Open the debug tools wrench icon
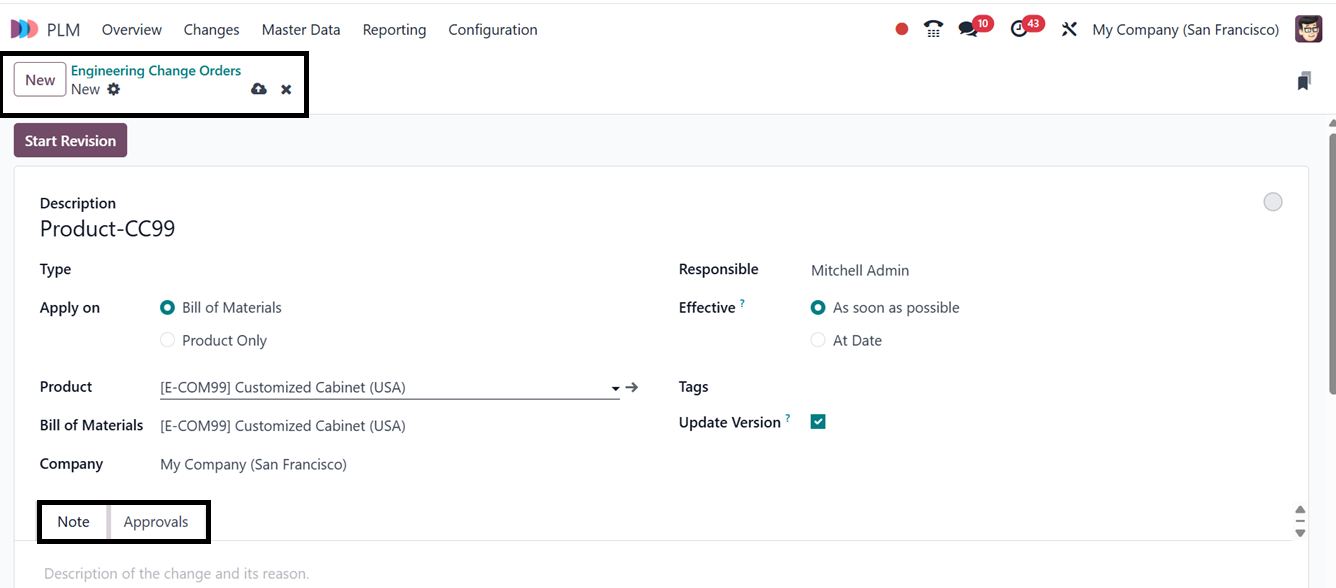The width and height of the screenshot is (1336, 588). 1069,29
